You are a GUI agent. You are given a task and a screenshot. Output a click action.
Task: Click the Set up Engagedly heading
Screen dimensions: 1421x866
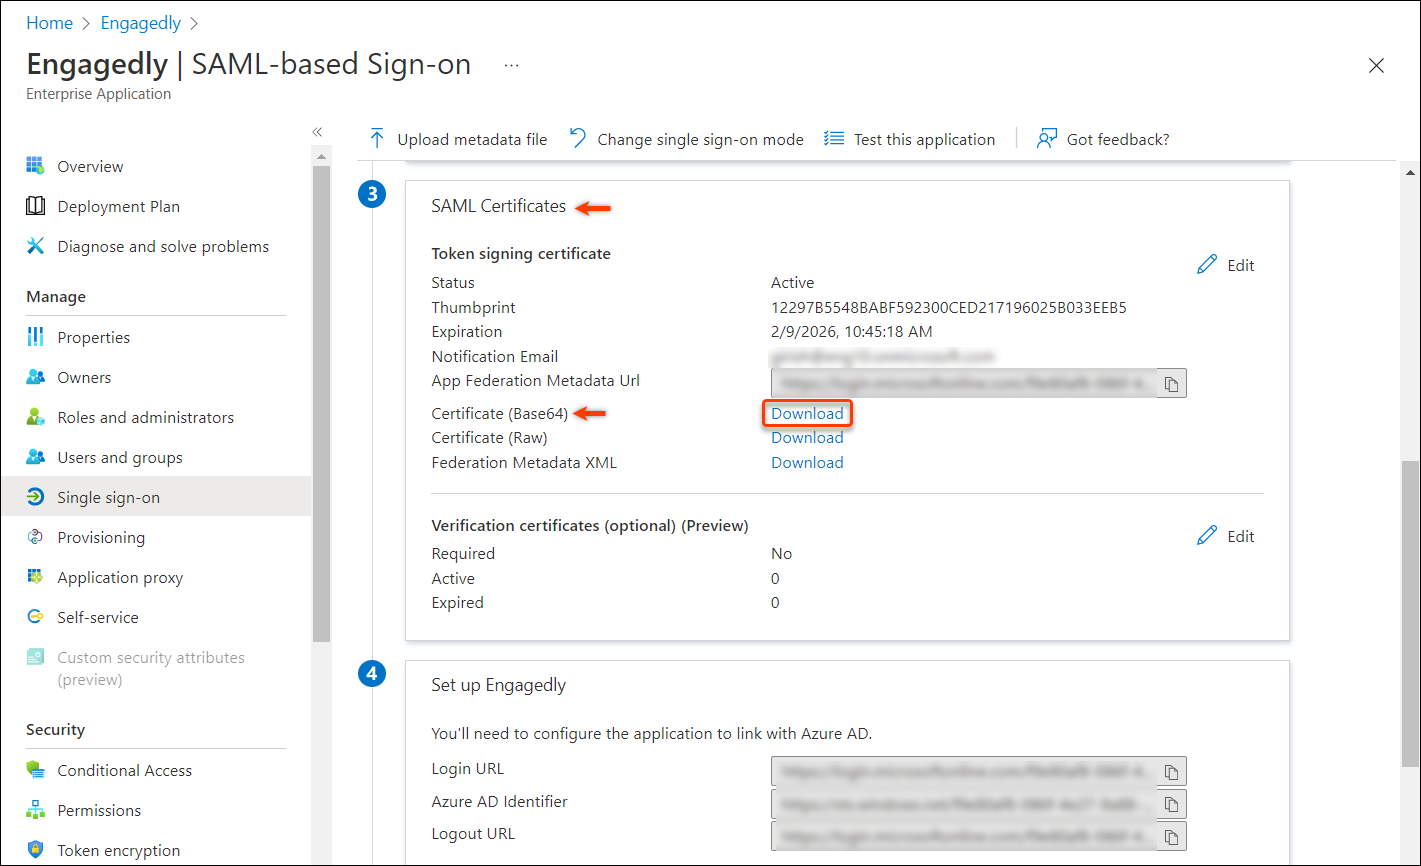click(499, 685)
